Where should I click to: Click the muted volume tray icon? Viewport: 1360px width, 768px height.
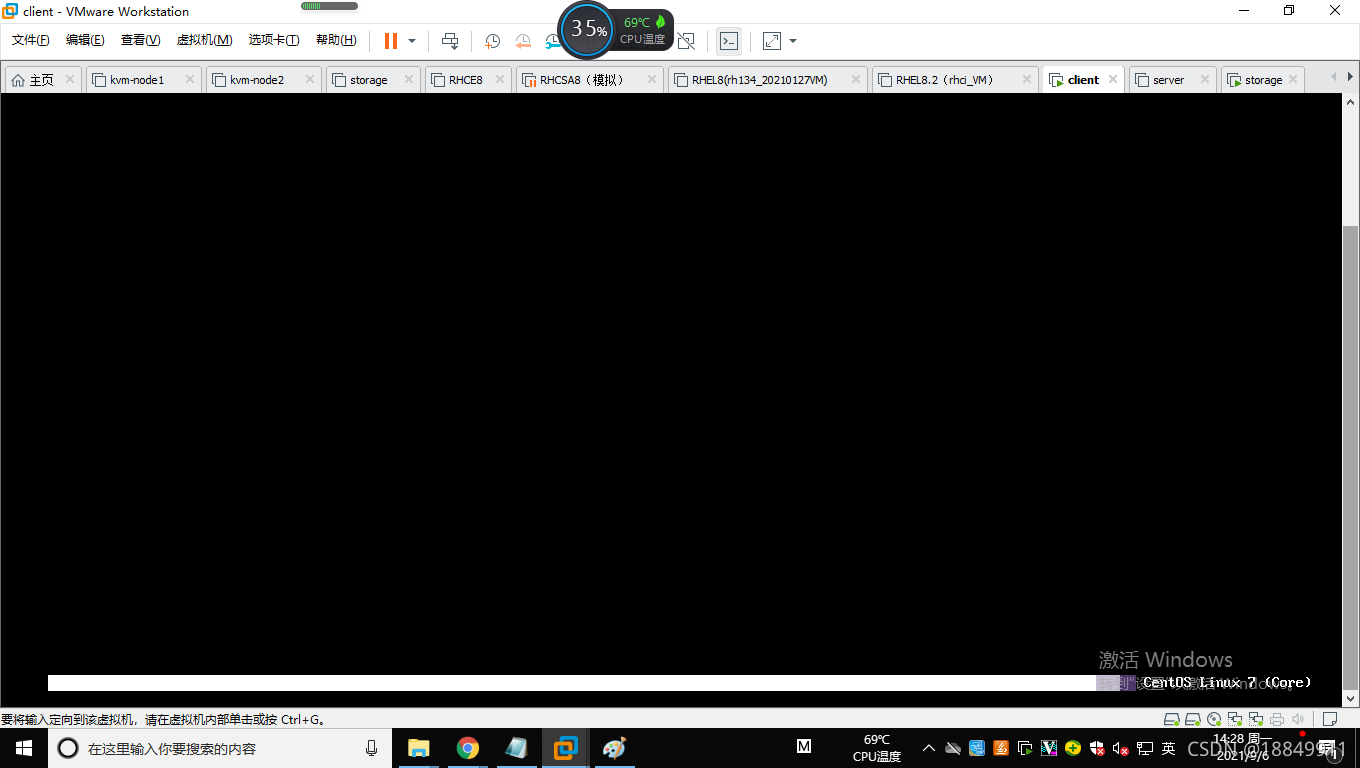pos(1121,748)
